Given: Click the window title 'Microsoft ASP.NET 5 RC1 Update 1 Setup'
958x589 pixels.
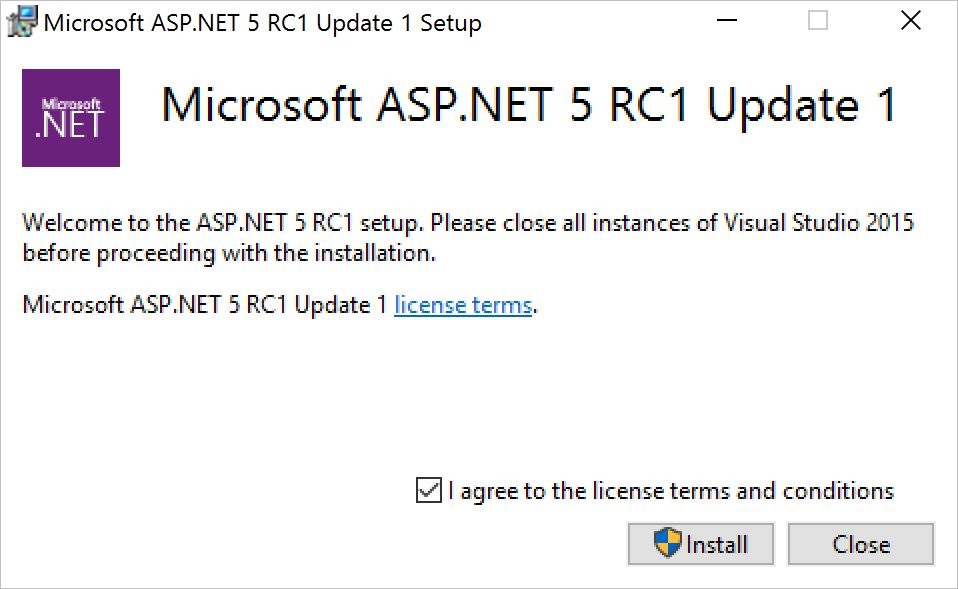Looking at the screenshot, I should (262, 23).
